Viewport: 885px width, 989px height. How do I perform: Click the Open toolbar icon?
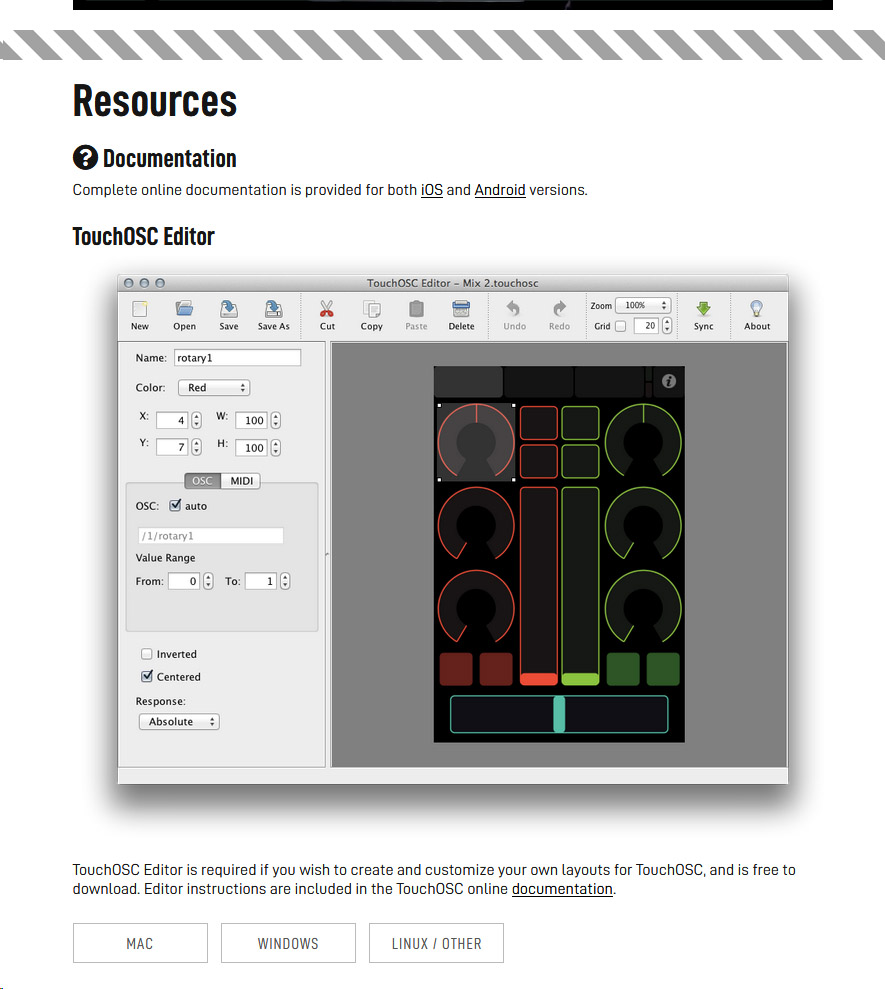pyautogui.click(x=184, y=309)
